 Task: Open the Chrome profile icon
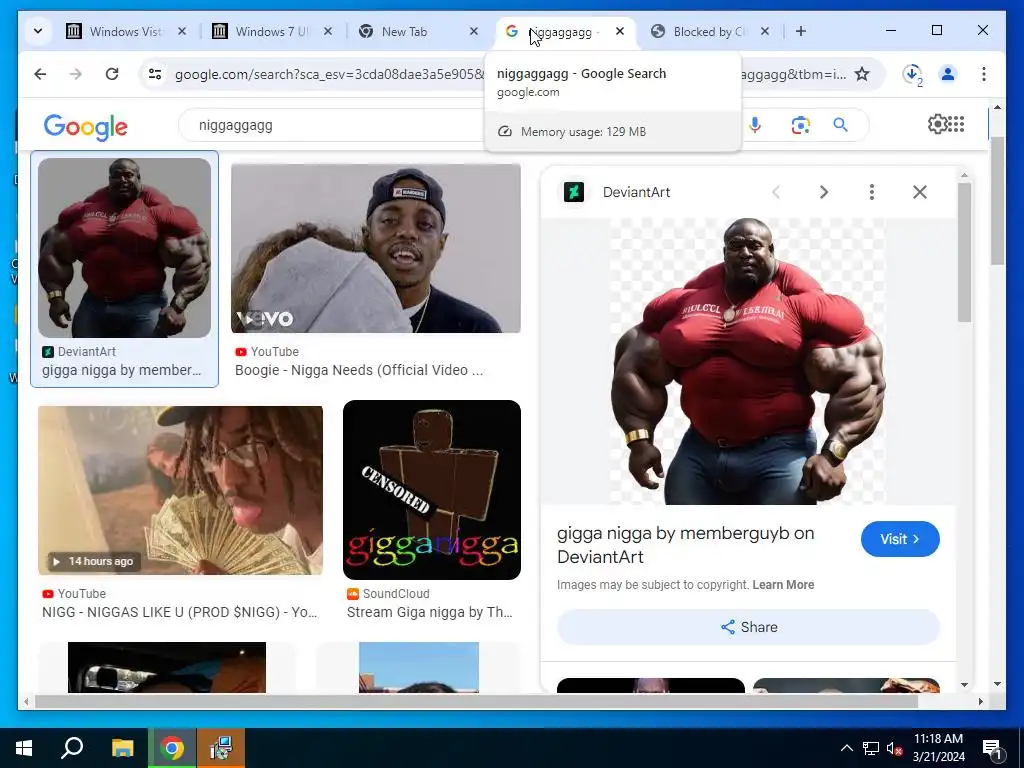(948, 74)
